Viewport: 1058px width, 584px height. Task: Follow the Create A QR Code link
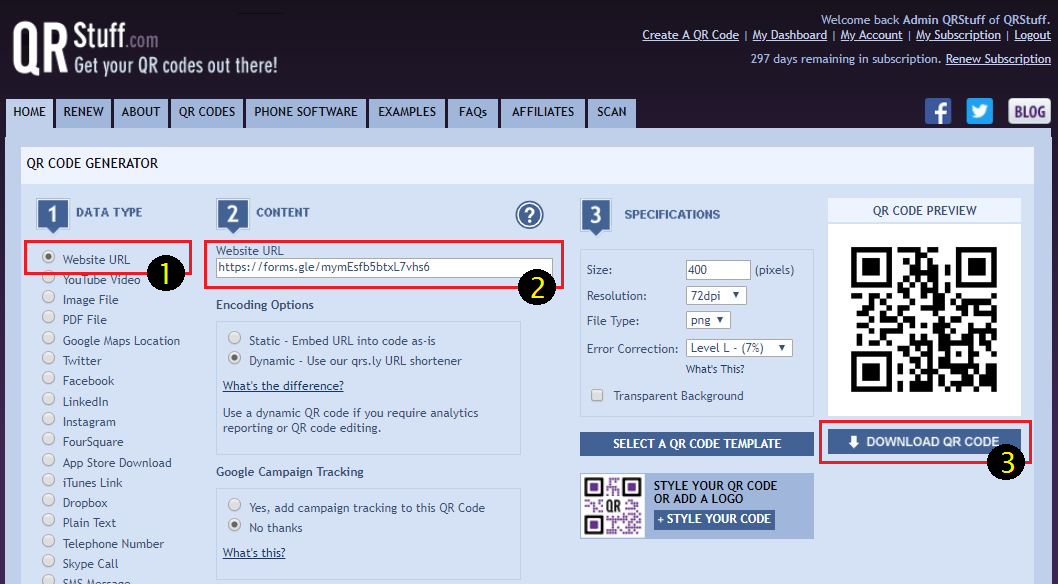pos(690,35)
